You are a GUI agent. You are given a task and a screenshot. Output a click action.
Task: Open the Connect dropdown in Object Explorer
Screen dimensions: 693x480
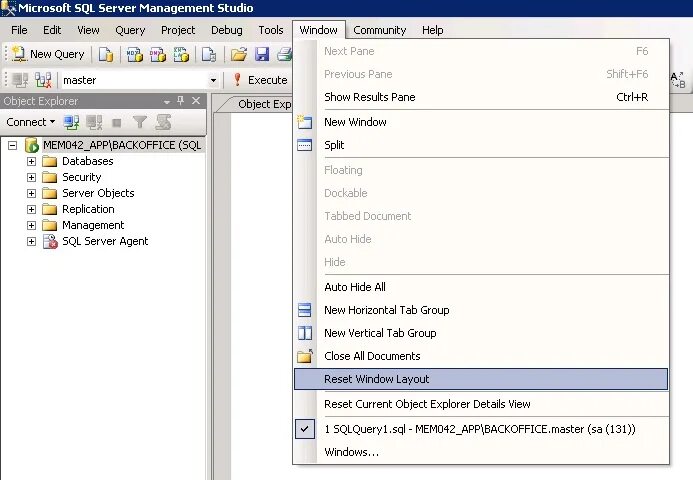(30, 122)
